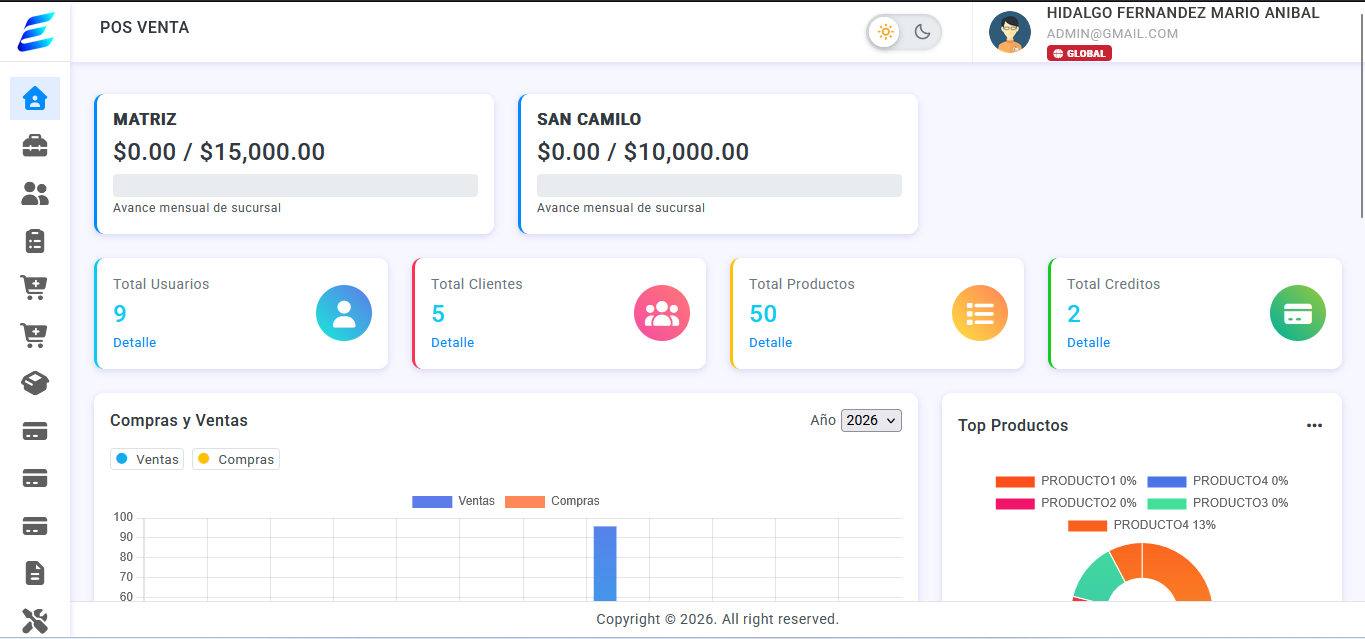The height and width of the screenshot is (639, 1365).
Task: Open Detalle link under Total Creditos
Action: tap(1088, 343)
